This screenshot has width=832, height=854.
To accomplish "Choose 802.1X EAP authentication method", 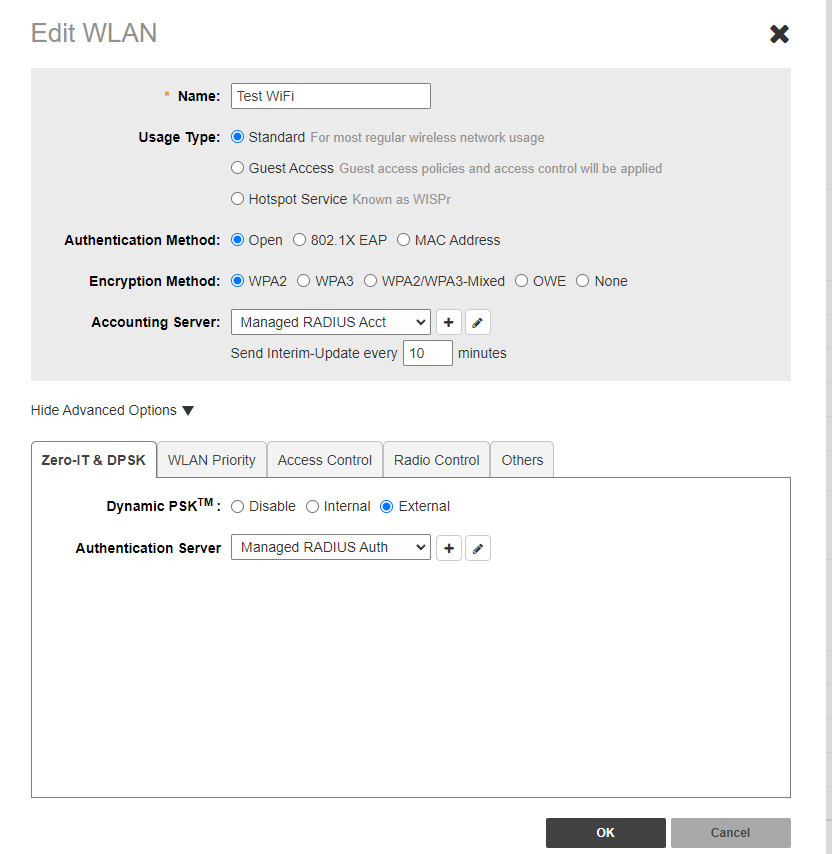I will pos(299,240).
